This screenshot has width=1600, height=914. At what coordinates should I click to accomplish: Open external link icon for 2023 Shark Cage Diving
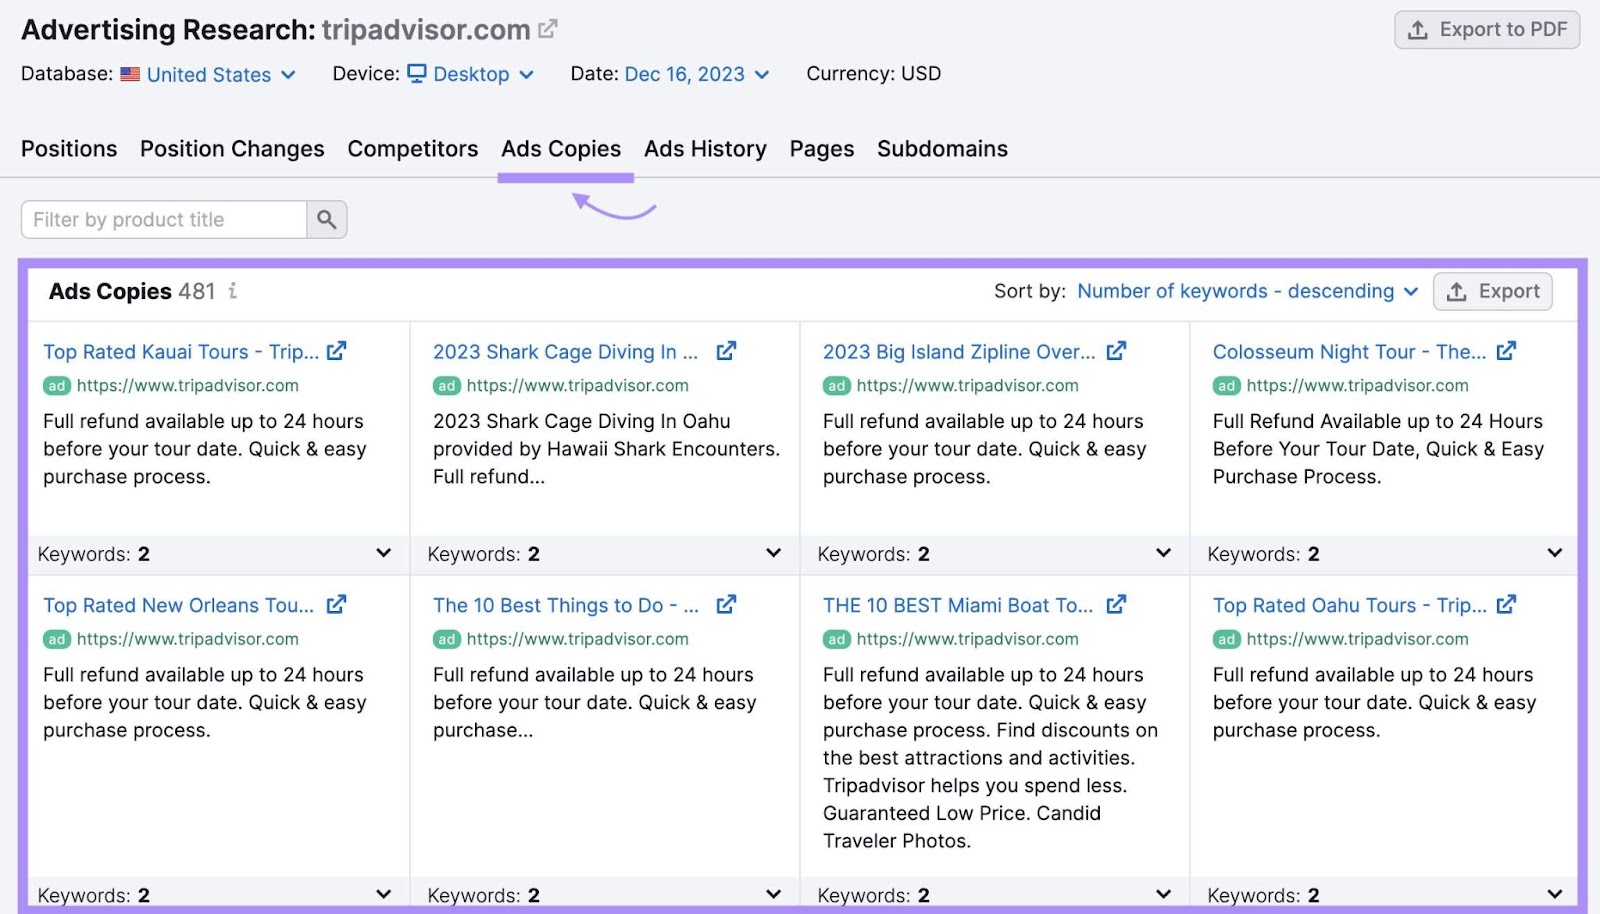click(x=726, y=351)
